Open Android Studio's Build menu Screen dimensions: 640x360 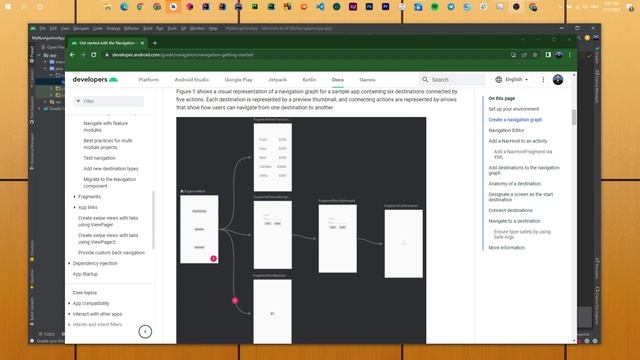pyautogui.click(x=148, y=29)
